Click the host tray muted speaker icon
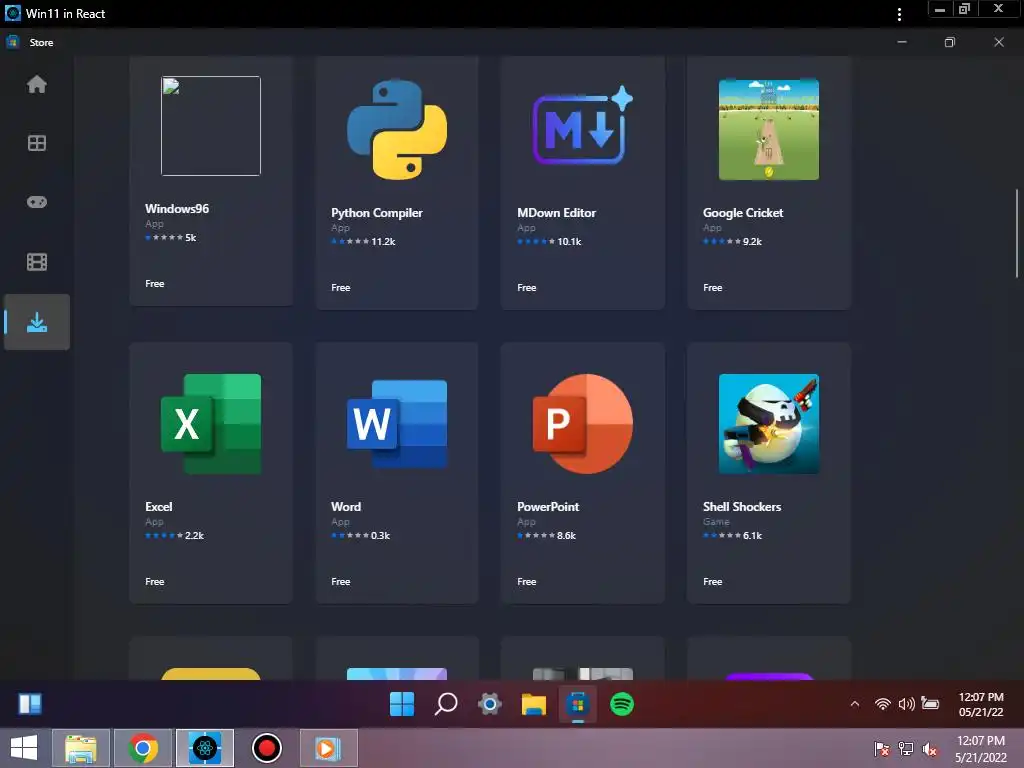The width and height of the screenshot is (1024, 768). (930, 749)
